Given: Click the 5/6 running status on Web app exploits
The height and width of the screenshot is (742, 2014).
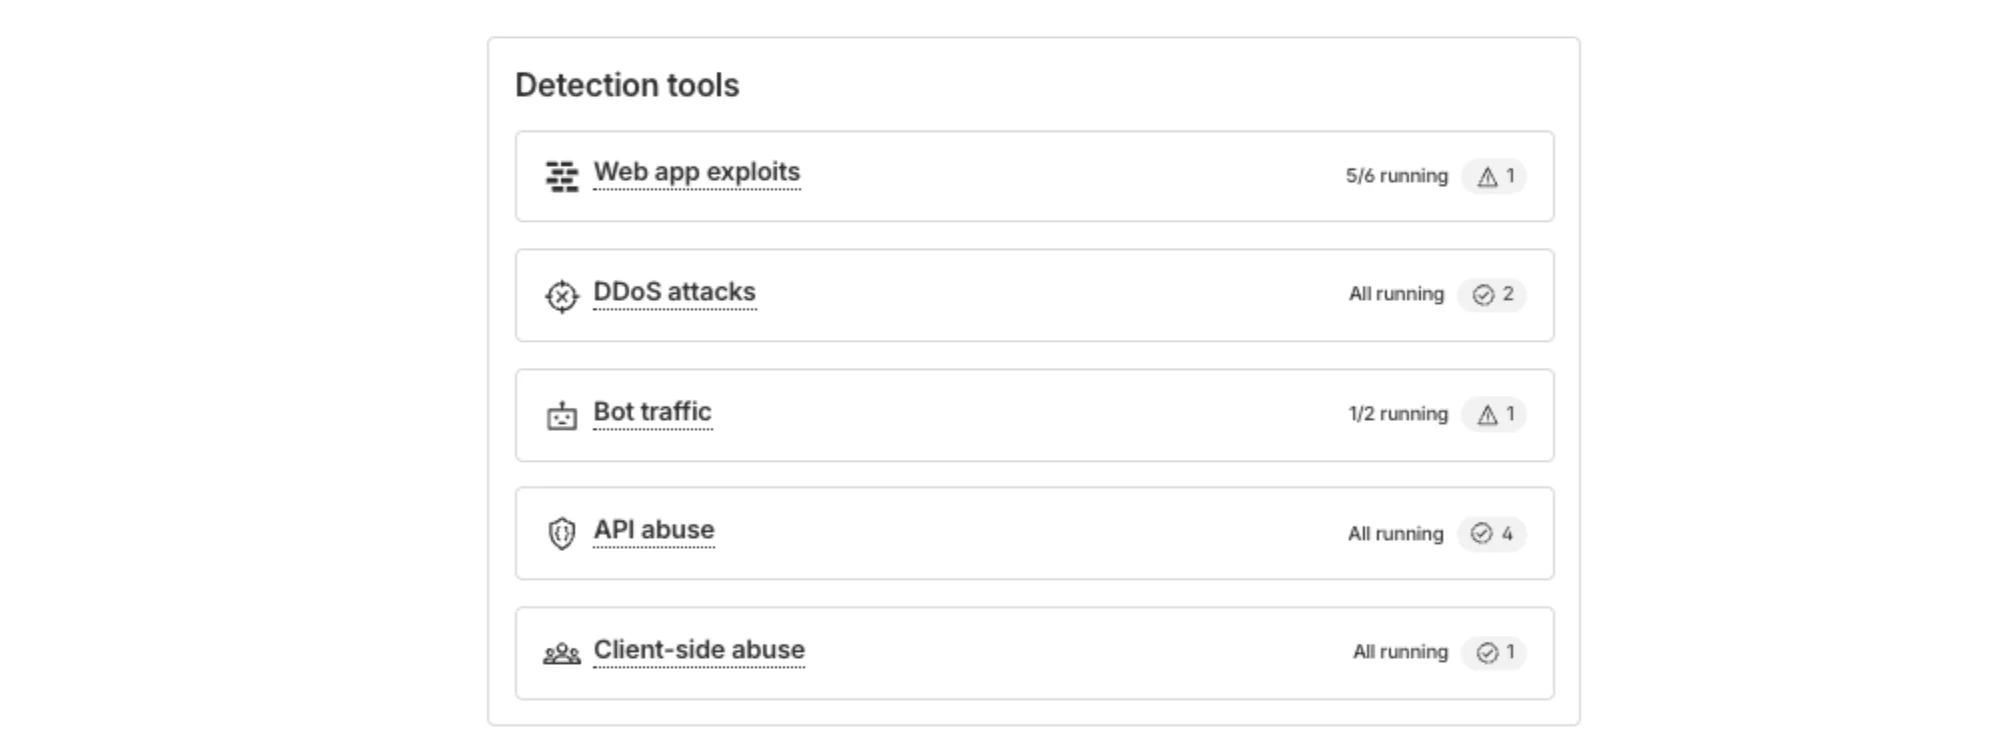Looking at the screenshot, I should coord(1395,175).
